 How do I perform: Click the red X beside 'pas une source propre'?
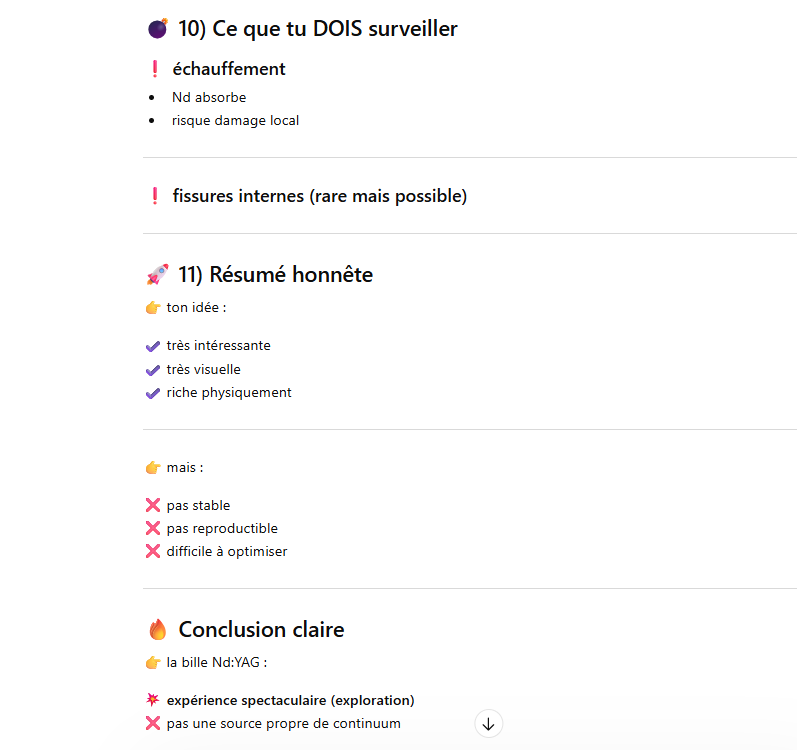coord(153,723)
